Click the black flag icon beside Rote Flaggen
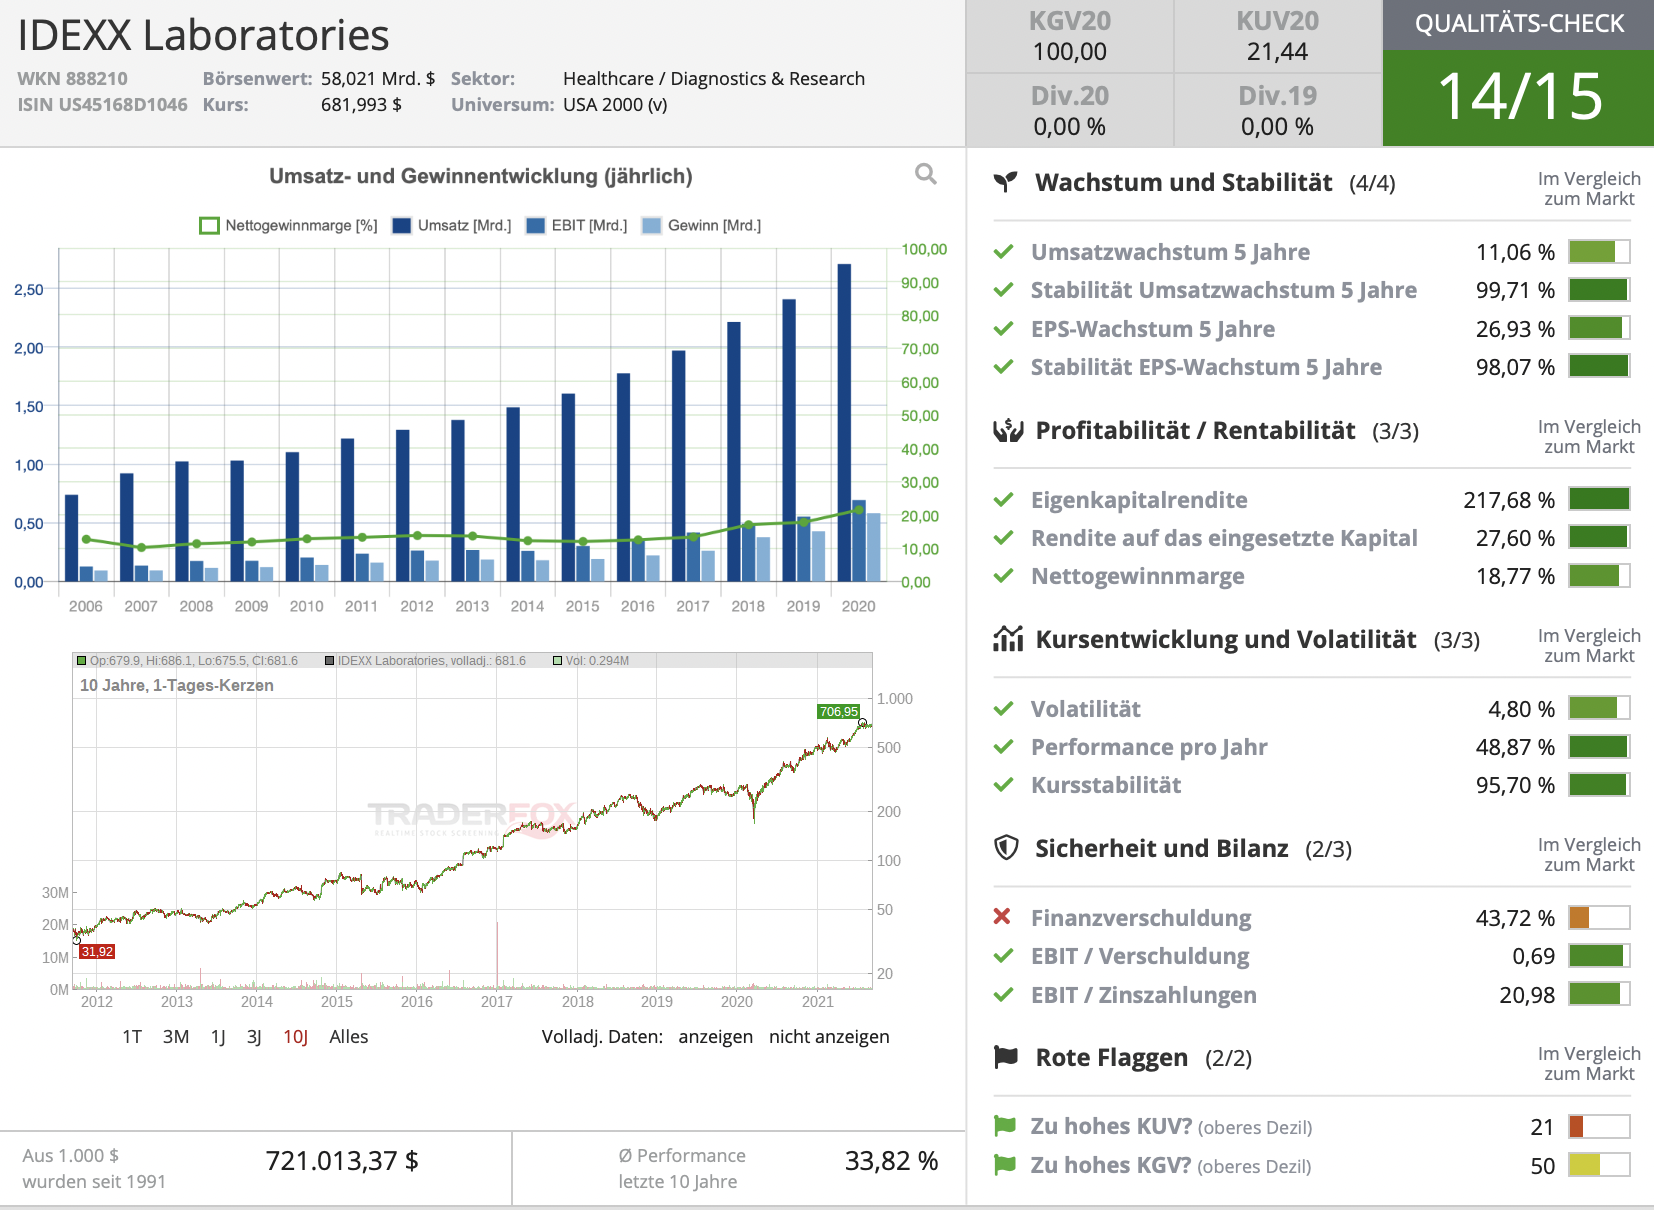The height and width of the screenshot is (1210, 1654). click(1006, 1057)
